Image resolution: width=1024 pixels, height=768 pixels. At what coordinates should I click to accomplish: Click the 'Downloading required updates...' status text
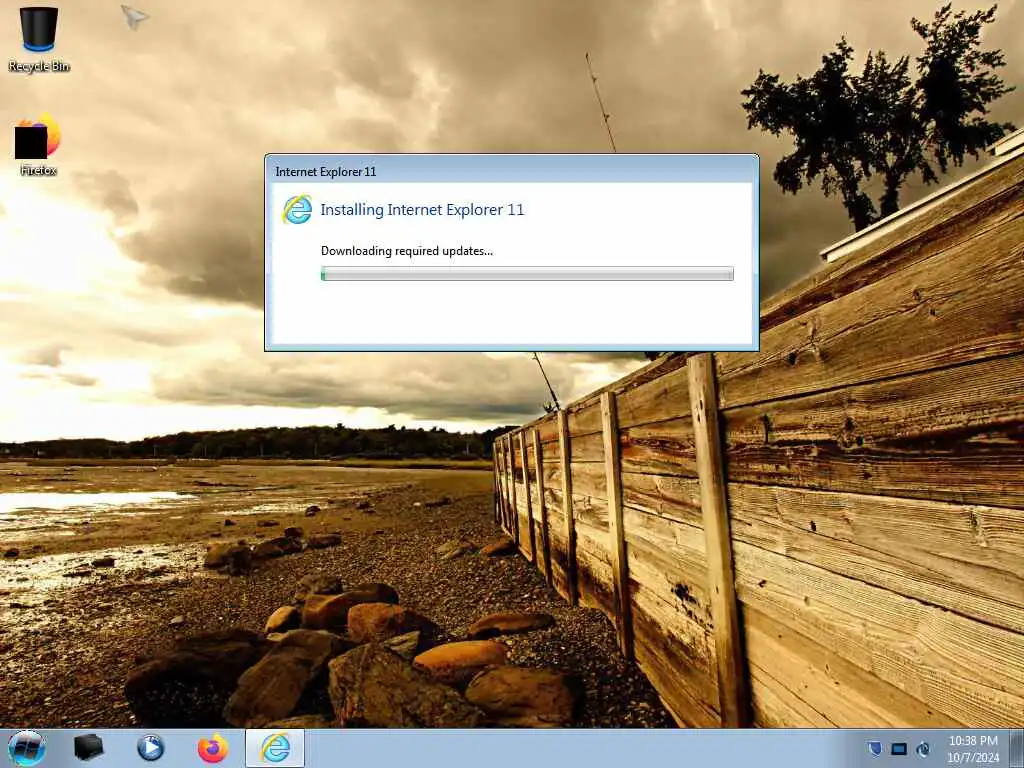pos(407,251)
